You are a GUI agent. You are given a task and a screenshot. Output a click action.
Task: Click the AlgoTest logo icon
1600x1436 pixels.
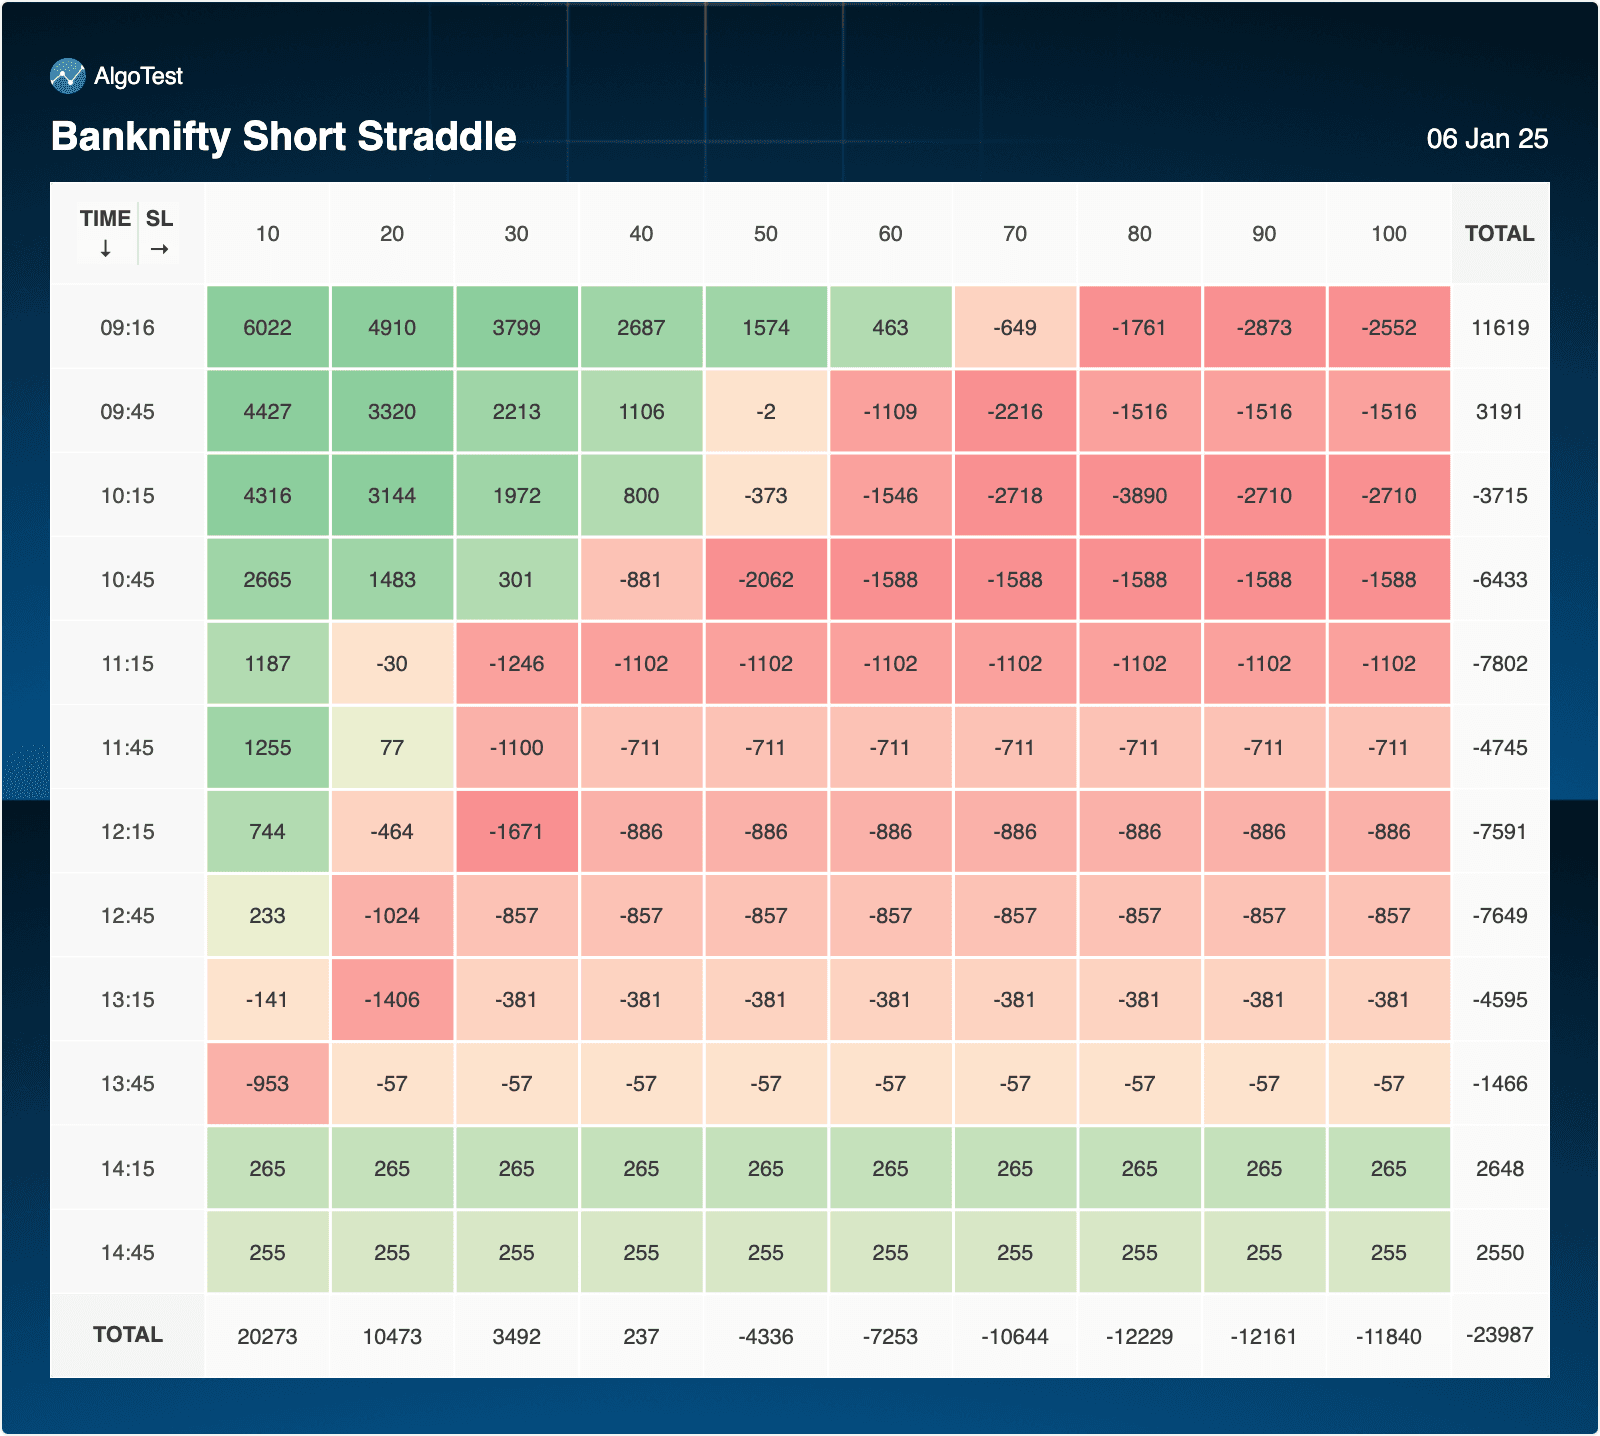[68, 76]
